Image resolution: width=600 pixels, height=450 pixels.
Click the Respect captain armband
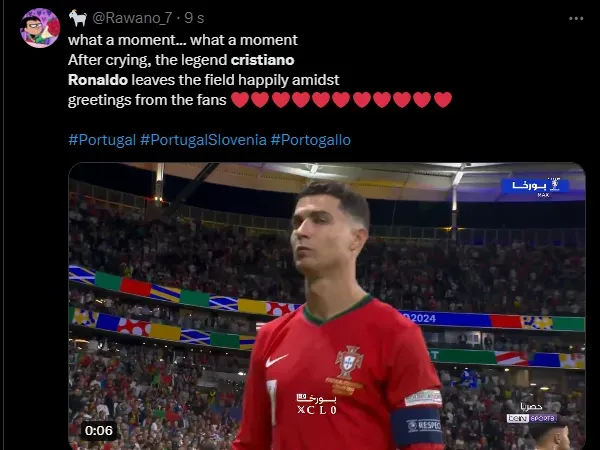tap(417, 427)
